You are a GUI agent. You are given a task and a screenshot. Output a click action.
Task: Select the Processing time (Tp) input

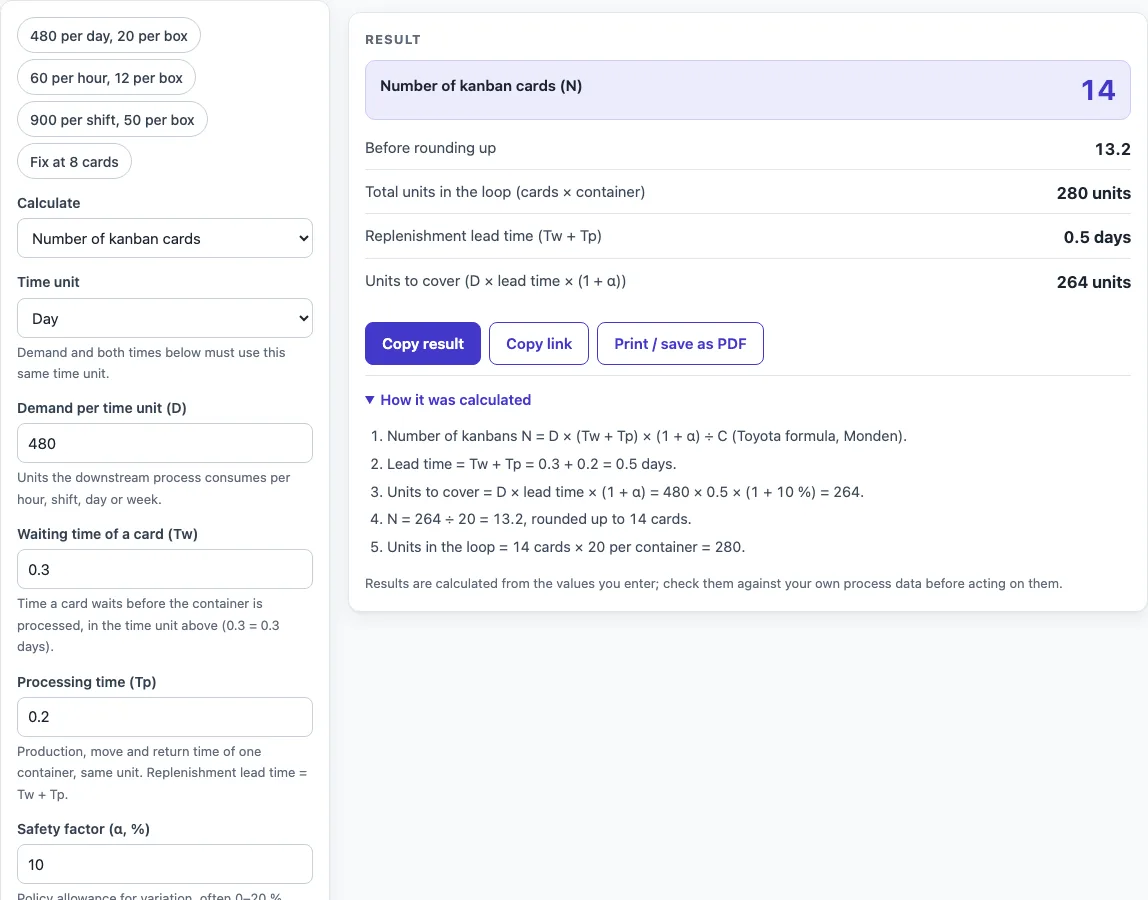pyautogui.click(x=165, y=717)
